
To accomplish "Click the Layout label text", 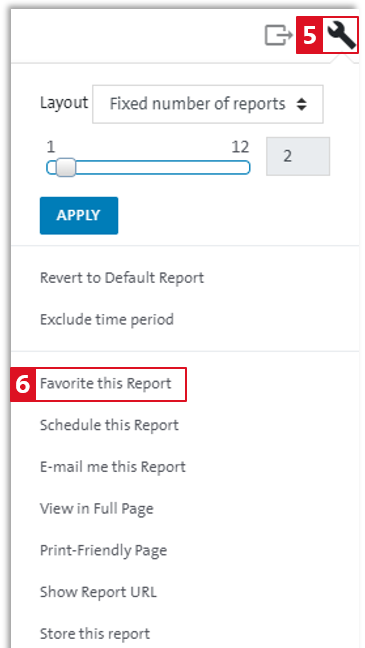I will click(x=64, y=102).
